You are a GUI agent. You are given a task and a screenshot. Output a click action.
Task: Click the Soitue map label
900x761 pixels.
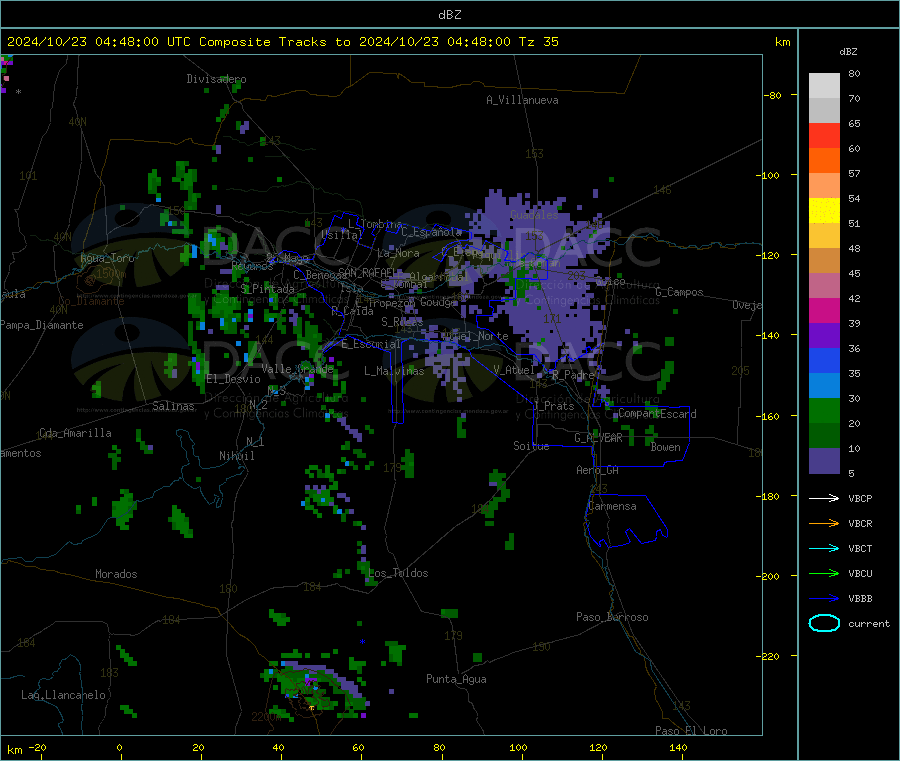coord(531,446)
